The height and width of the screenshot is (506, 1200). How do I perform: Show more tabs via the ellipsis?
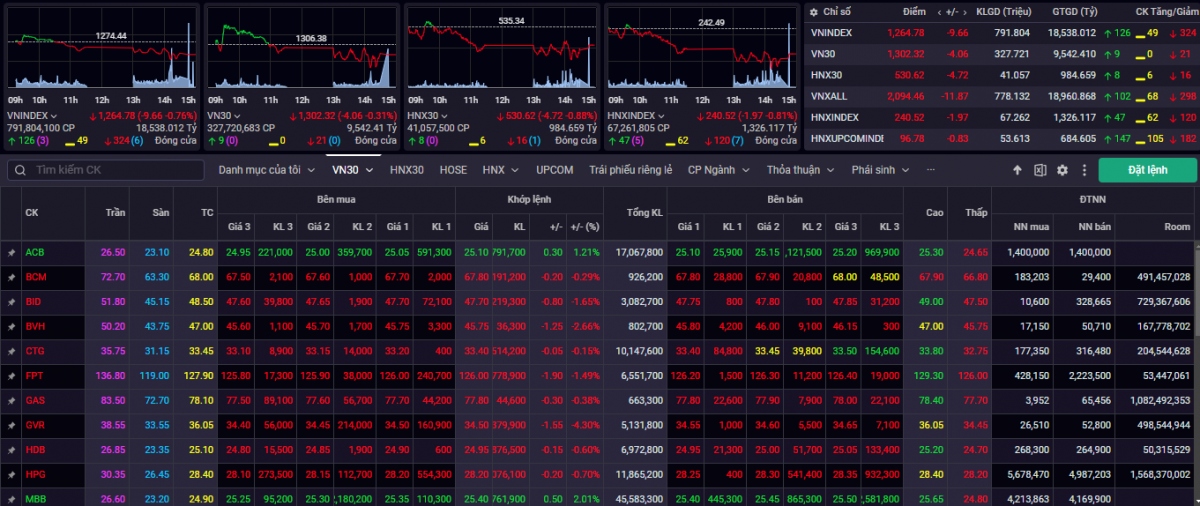coord(931,170)
